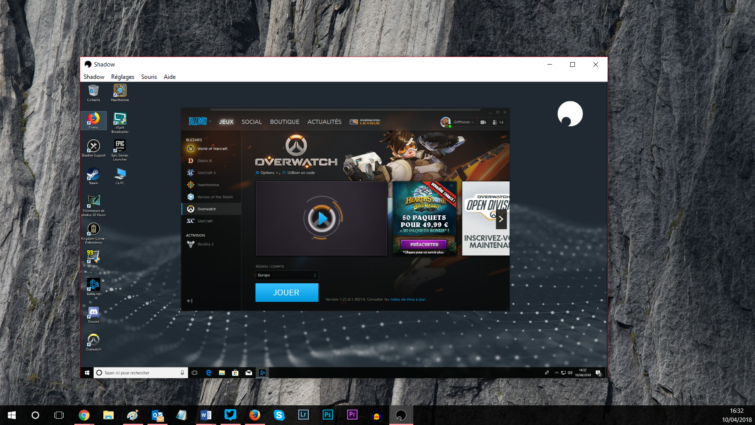Open the Steam desktop shortcut

[x=93, y=176]
